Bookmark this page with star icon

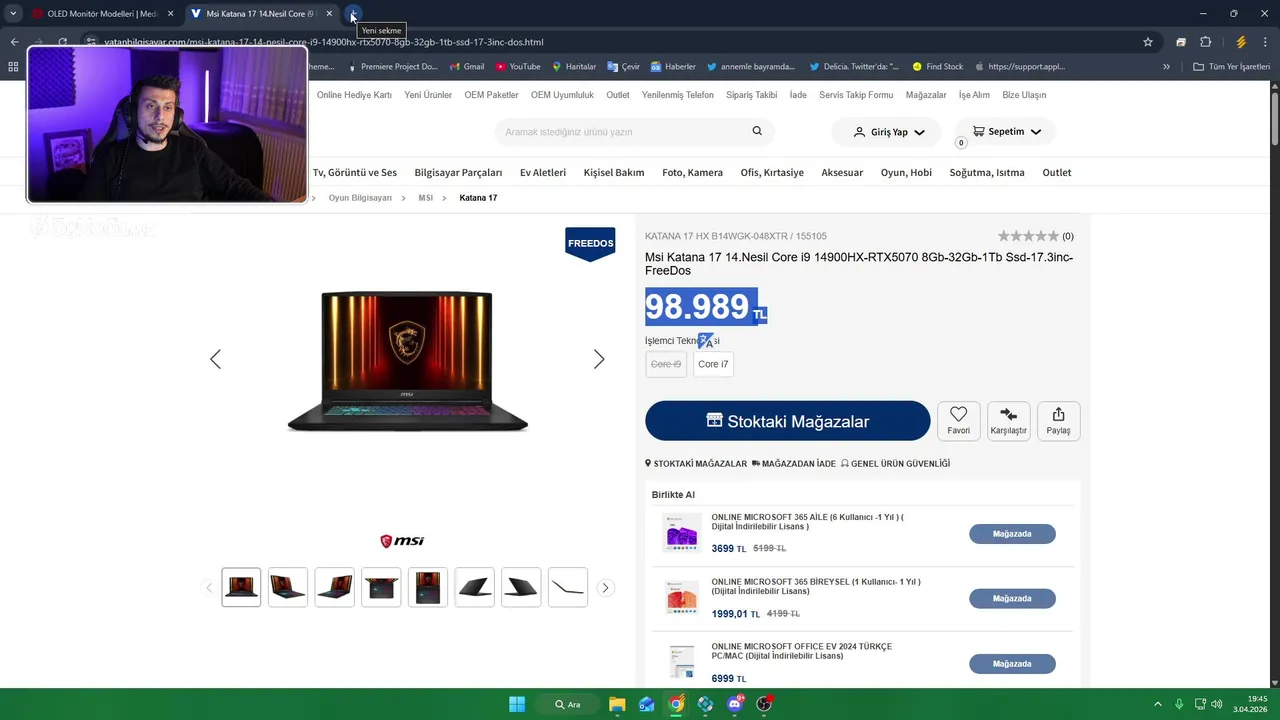click(1148, 42)
